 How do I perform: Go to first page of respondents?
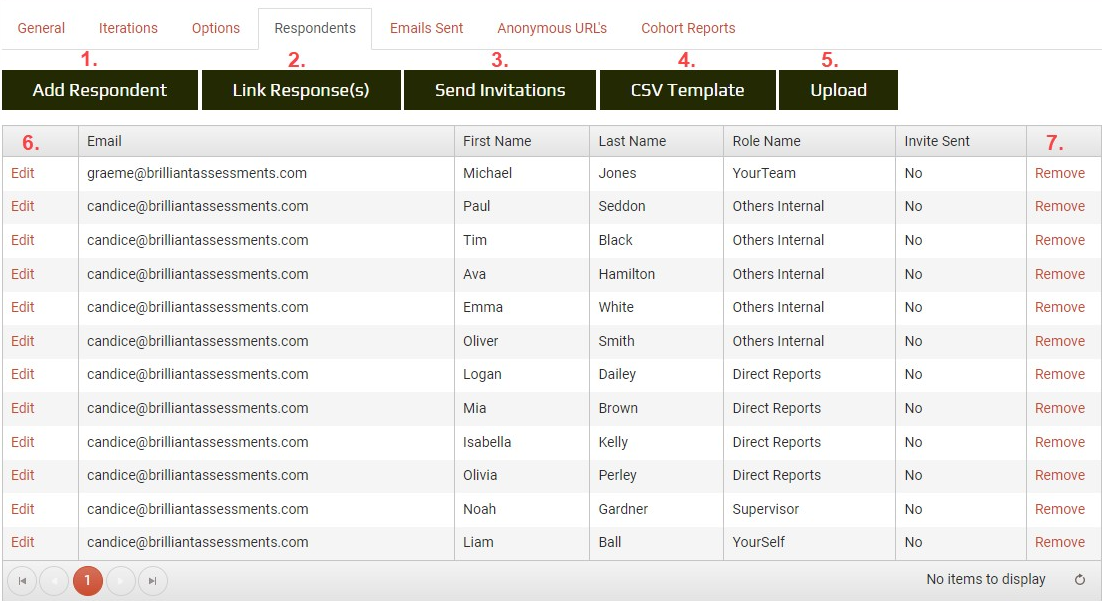pos(22,581)
